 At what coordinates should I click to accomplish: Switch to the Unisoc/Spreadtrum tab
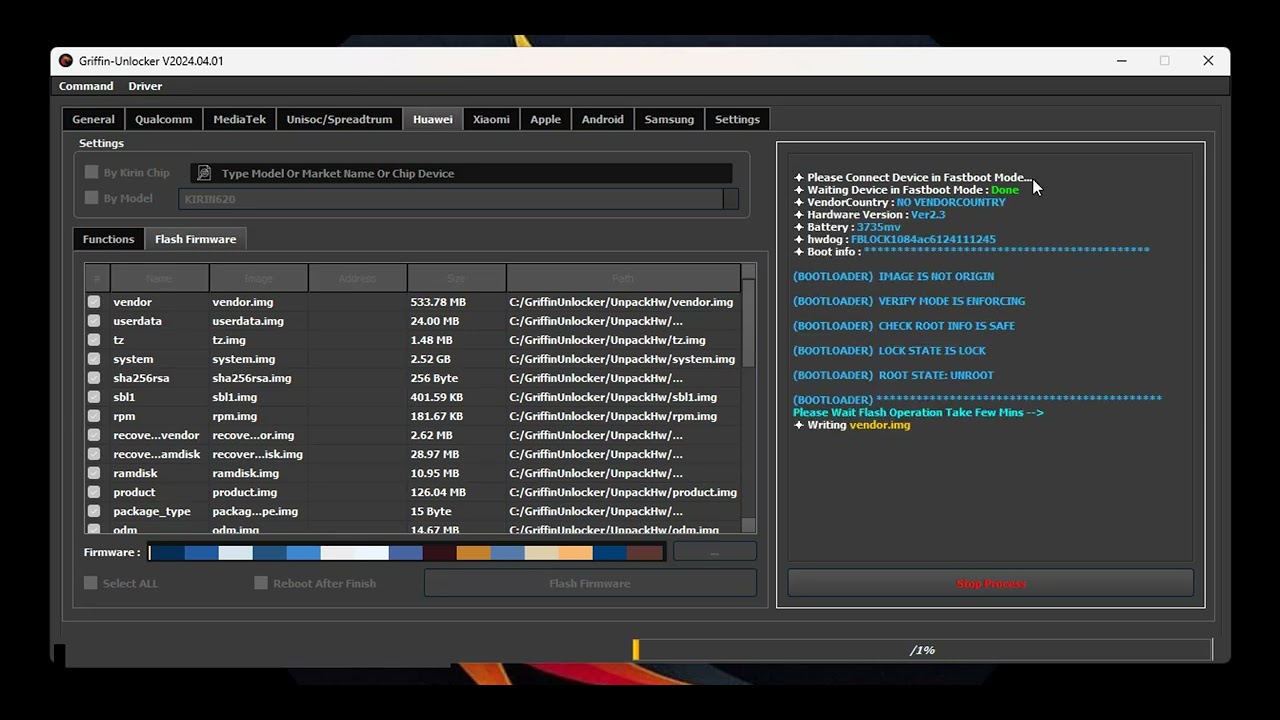click(339, 119)
